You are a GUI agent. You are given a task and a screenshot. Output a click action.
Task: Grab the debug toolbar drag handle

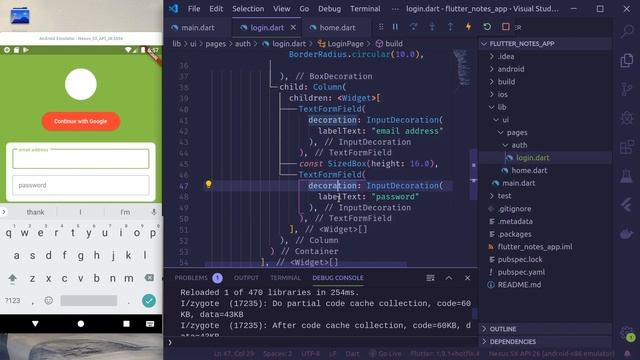(381, 27)
